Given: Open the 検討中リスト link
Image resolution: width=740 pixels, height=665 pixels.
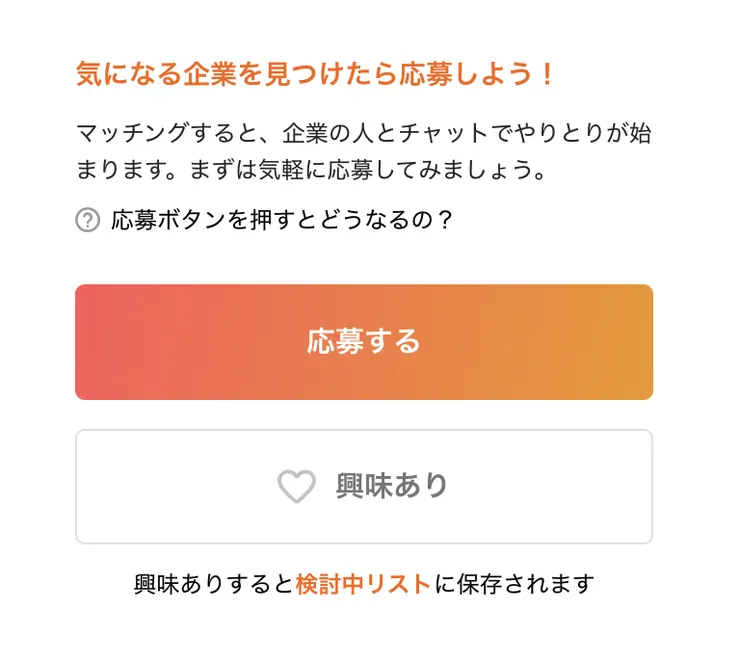Looking at the screenshot, I should coord(363,584).
